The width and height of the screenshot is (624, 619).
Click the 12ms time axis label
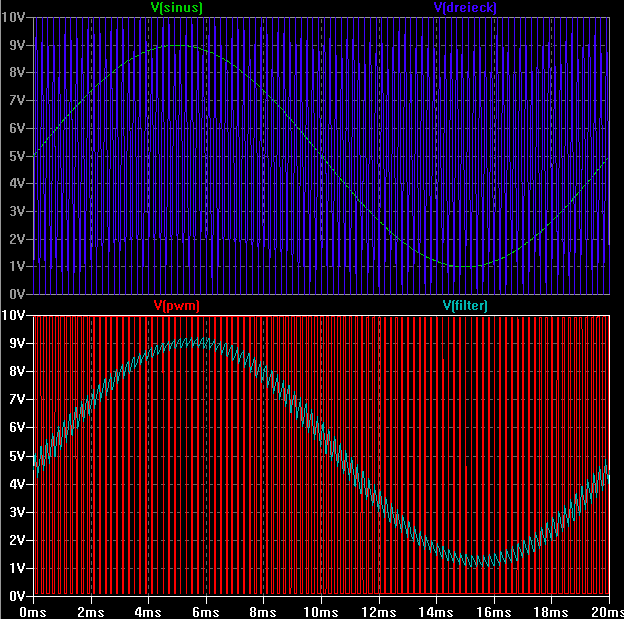click(x=379, y=612)
